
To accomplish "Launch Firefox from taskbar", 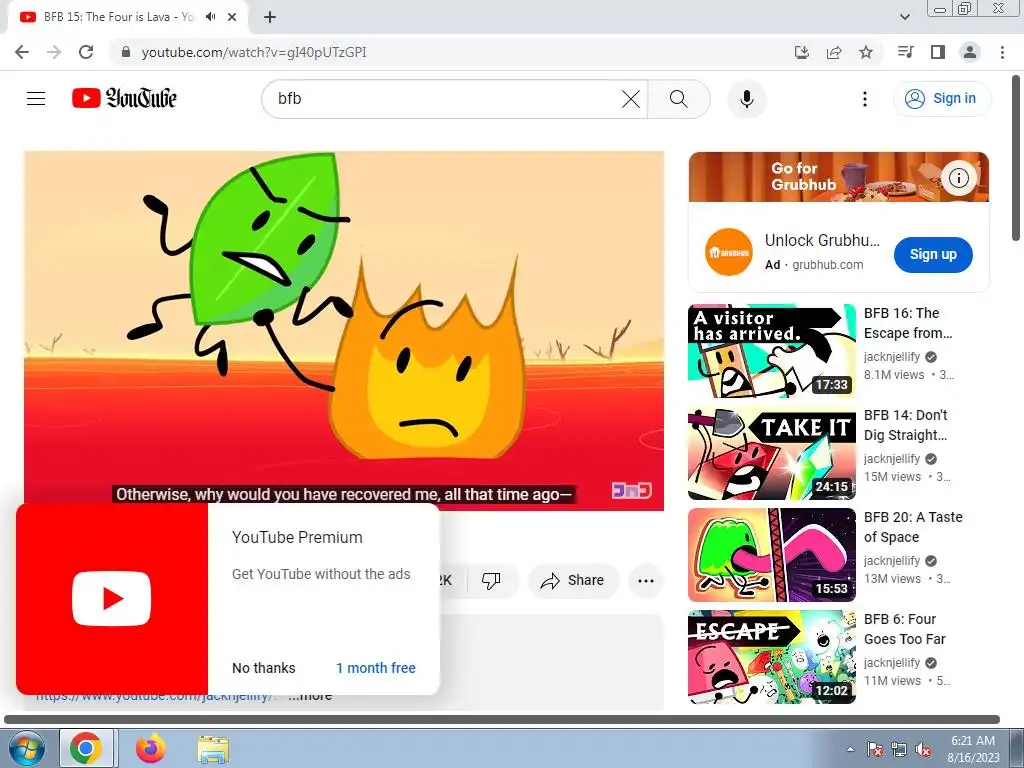I will point(151,749).
